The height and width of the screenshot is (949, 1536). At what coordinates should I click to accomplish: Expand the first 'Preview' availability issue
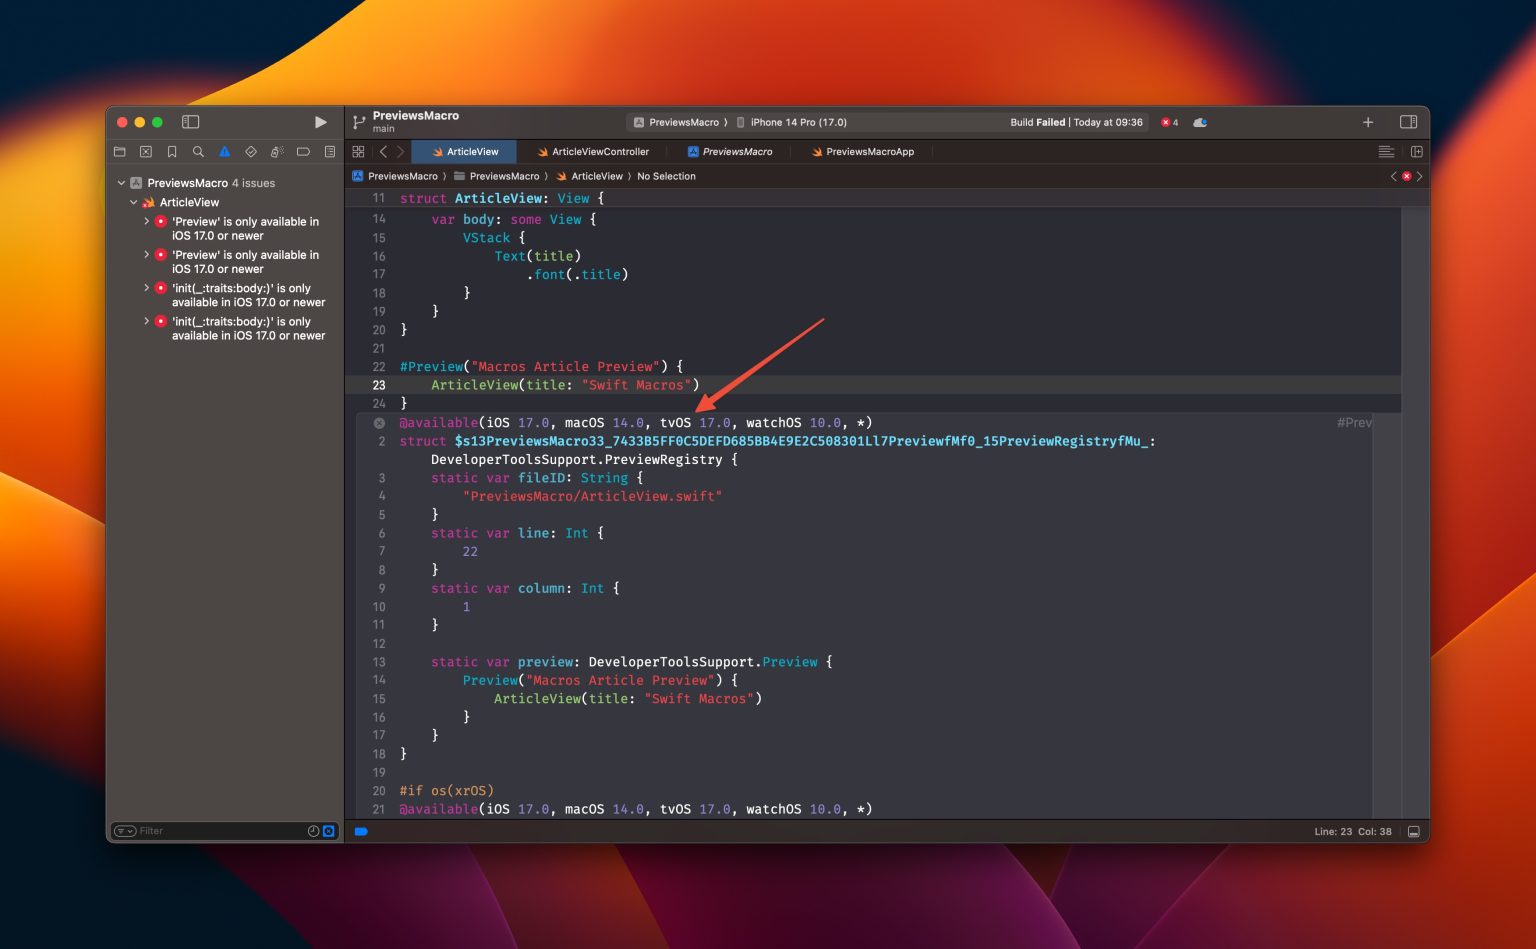pyautogui.click(x=146, y=221)
